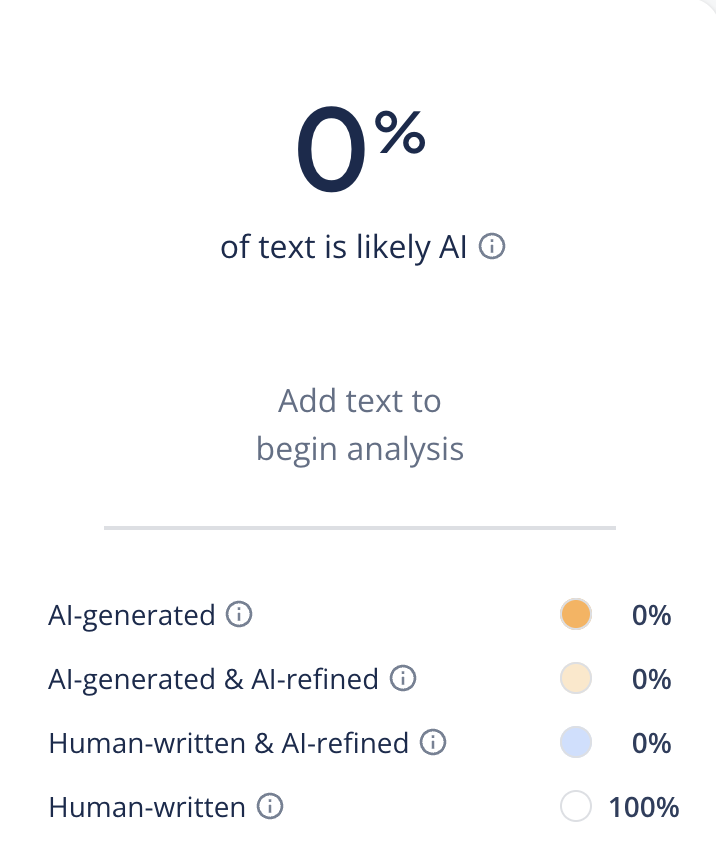
Task: Open the AI-generated info tooltip icon
Action: coord(239,615)
